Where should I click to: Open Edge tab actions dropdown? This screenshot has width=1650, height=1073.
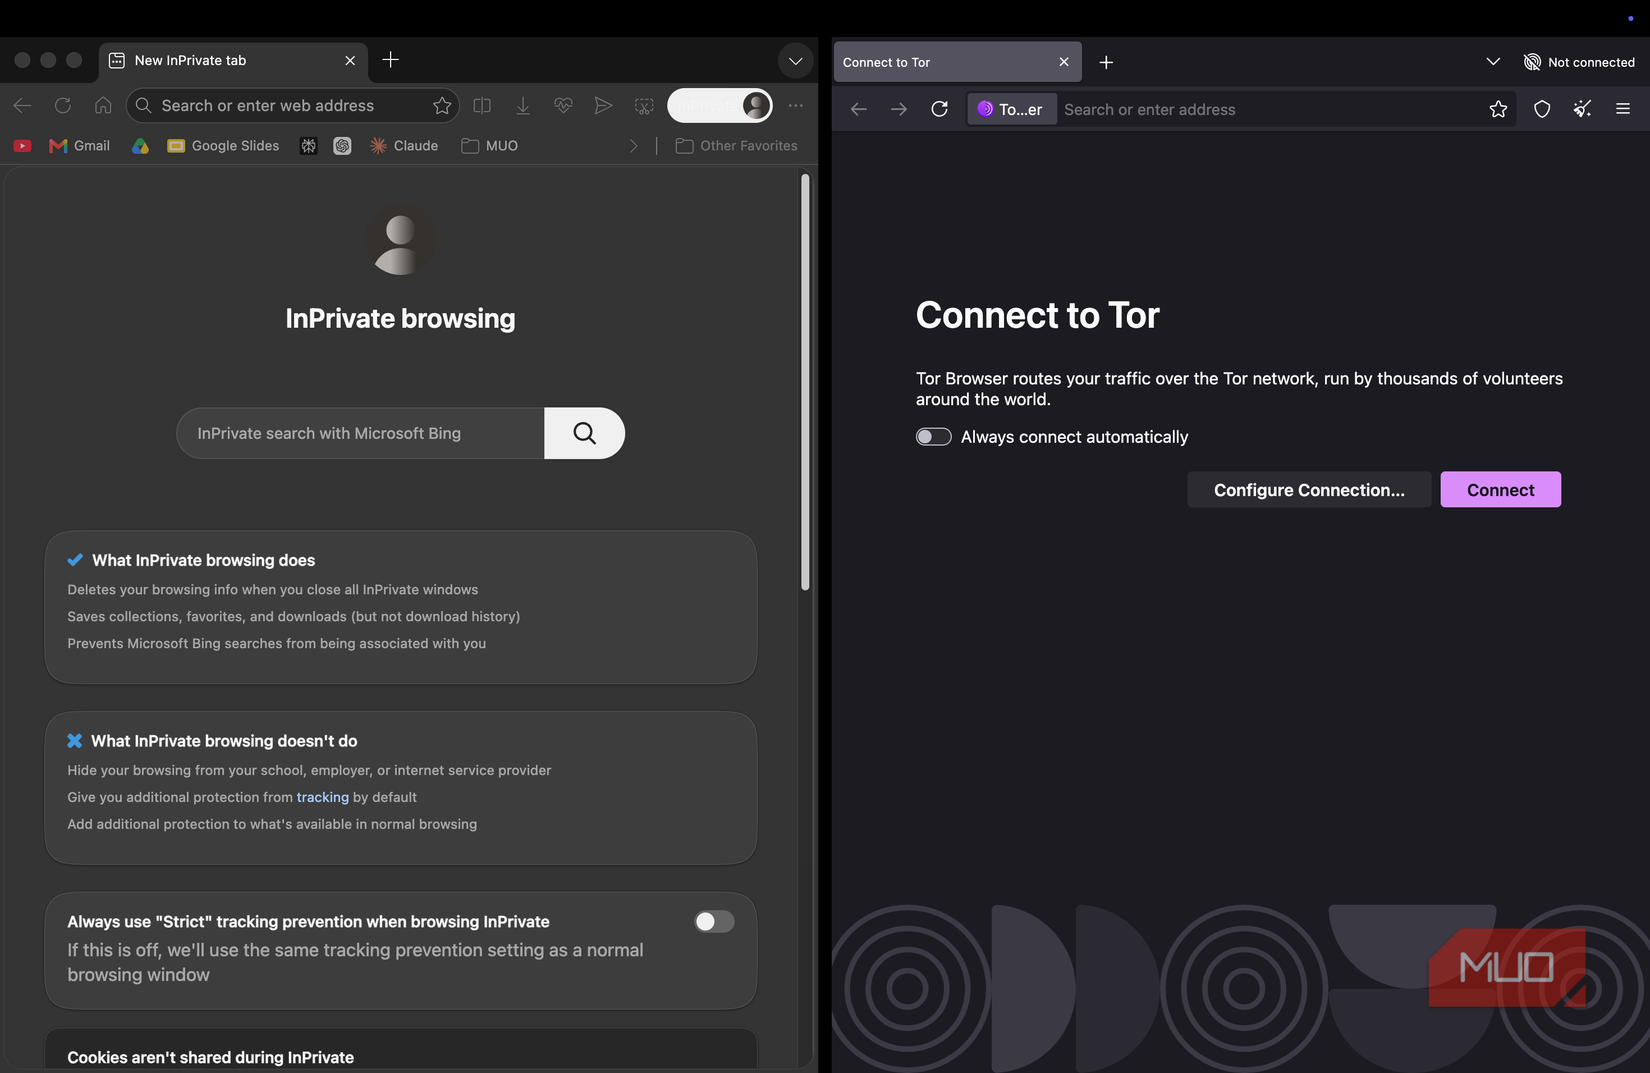click(x=795, y=61)
